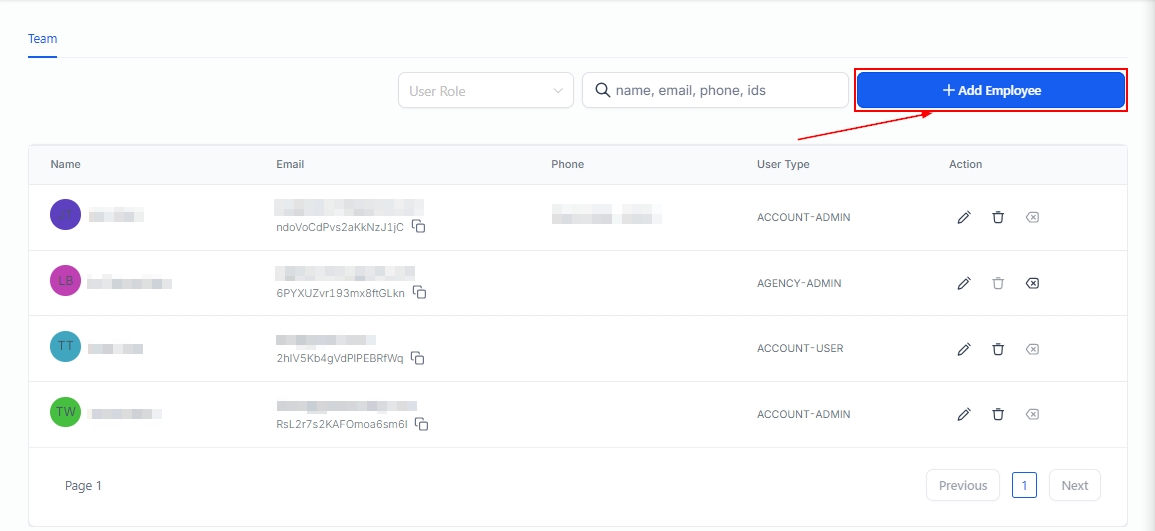This screenshot has width=1155, height=531.
Task: Click the name, email, phone search field
Action: pyautogui.click(x=725, y=90)
